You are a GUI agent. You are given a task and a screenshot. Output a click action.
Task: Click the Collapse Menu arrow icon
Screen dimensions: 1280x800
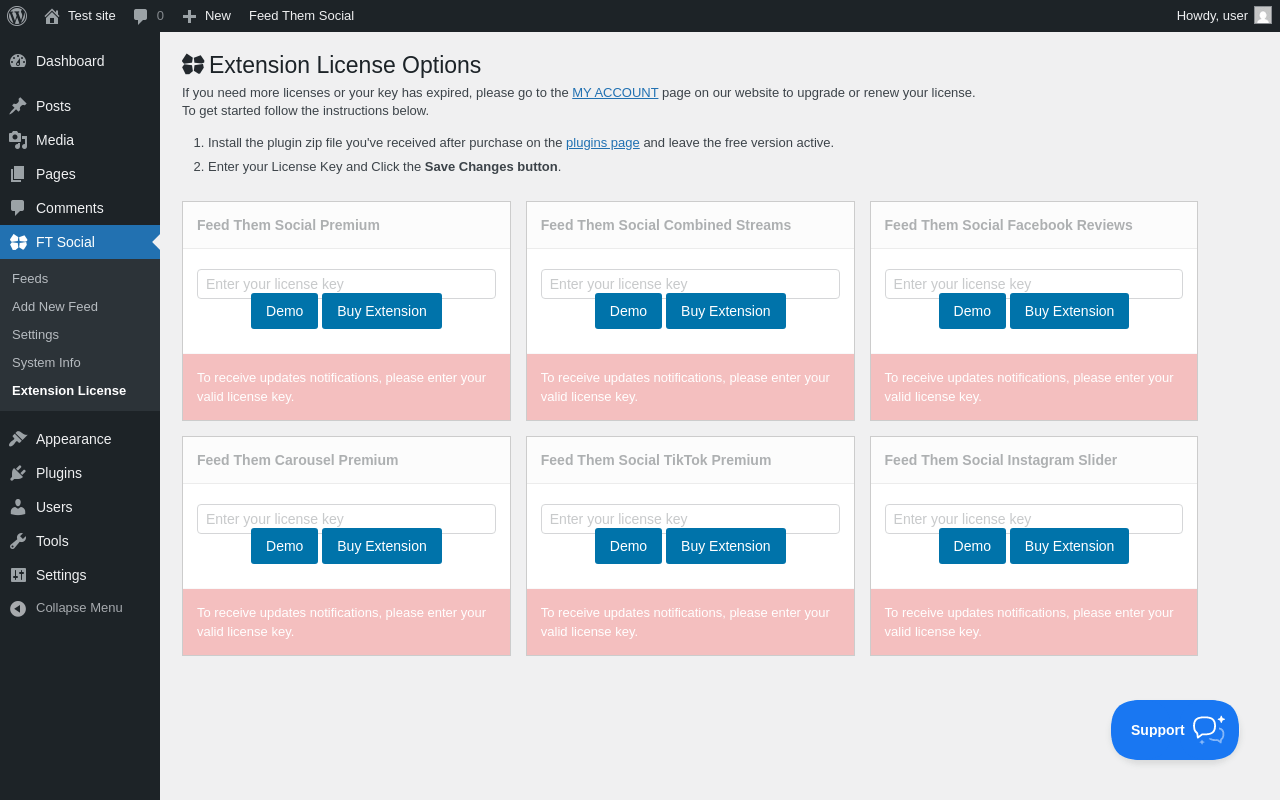click(18, 608)
